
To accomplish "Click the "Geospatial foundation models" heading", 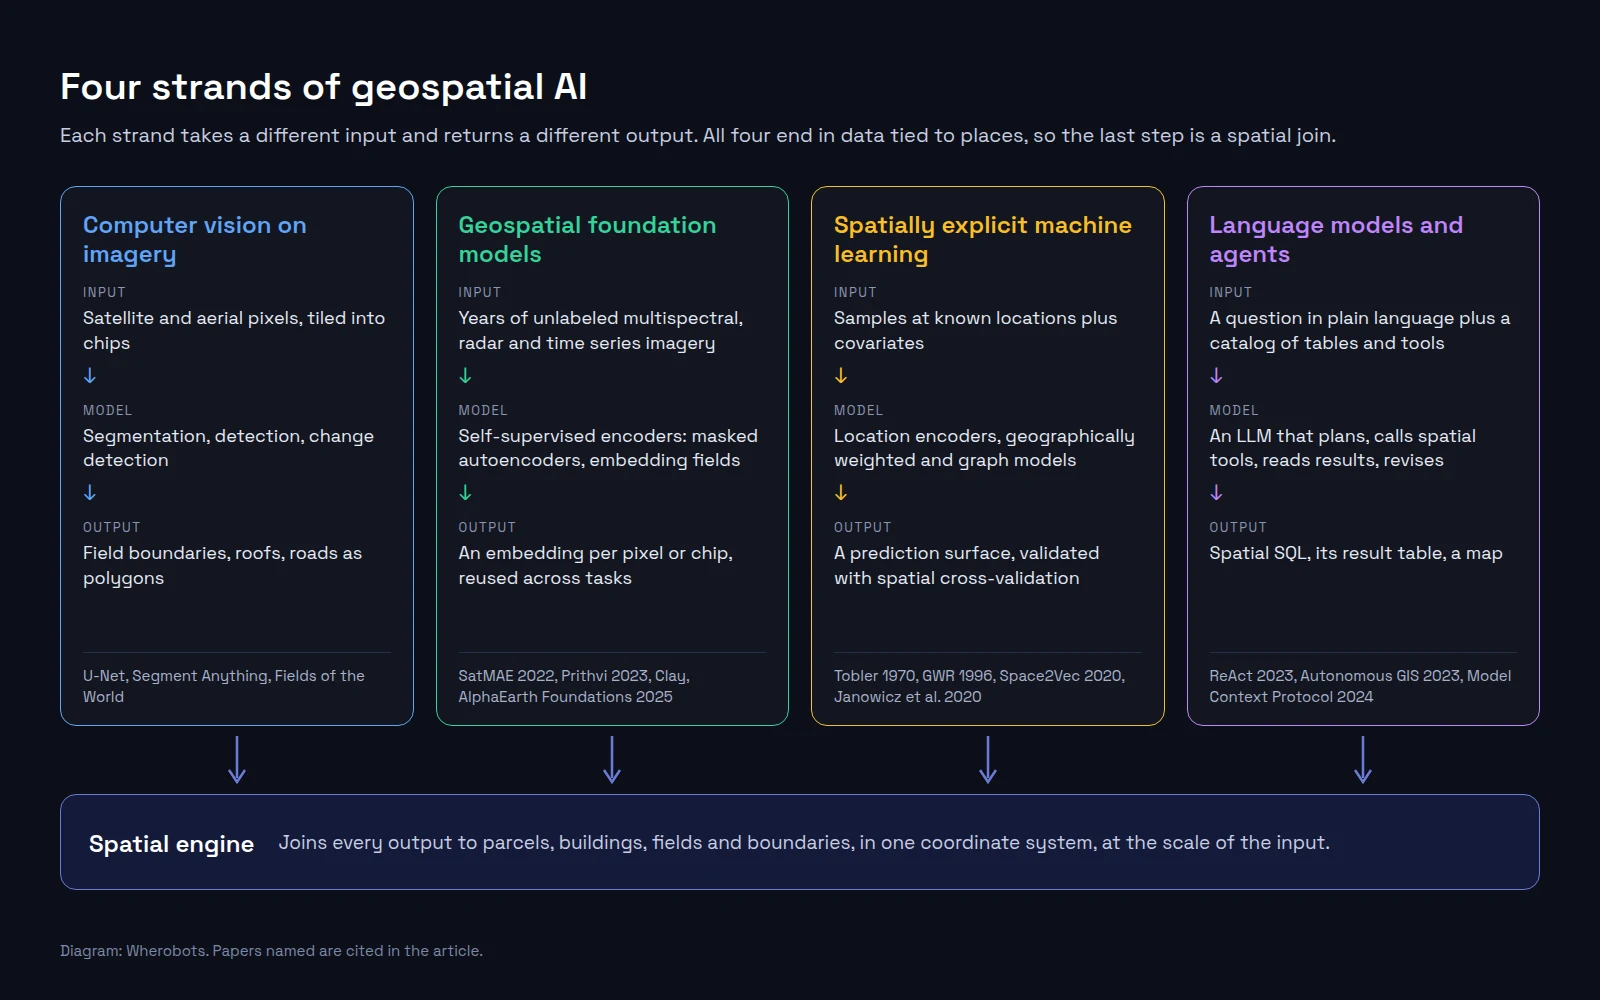I will (x=587, y=239).
